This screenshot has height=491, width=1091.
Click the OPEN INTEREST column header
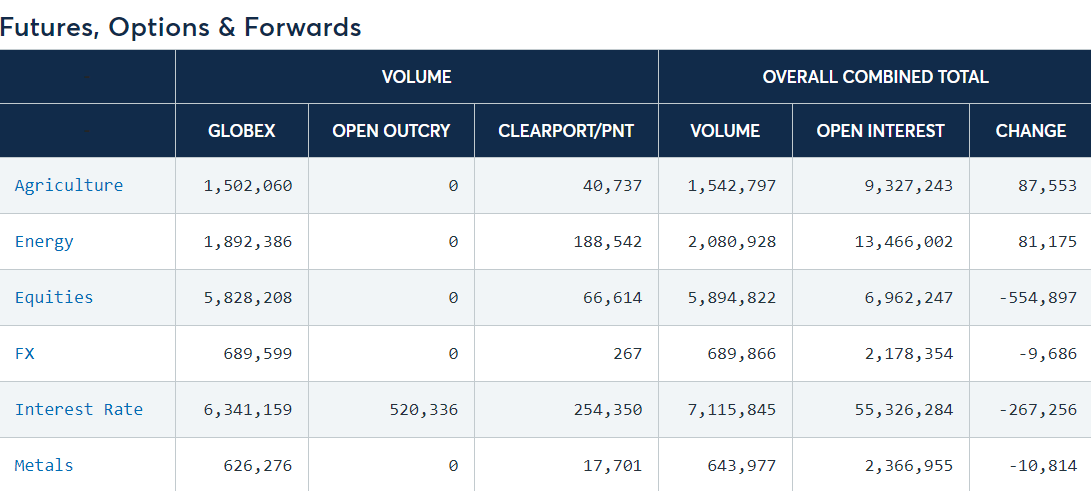tap(880, 131)
